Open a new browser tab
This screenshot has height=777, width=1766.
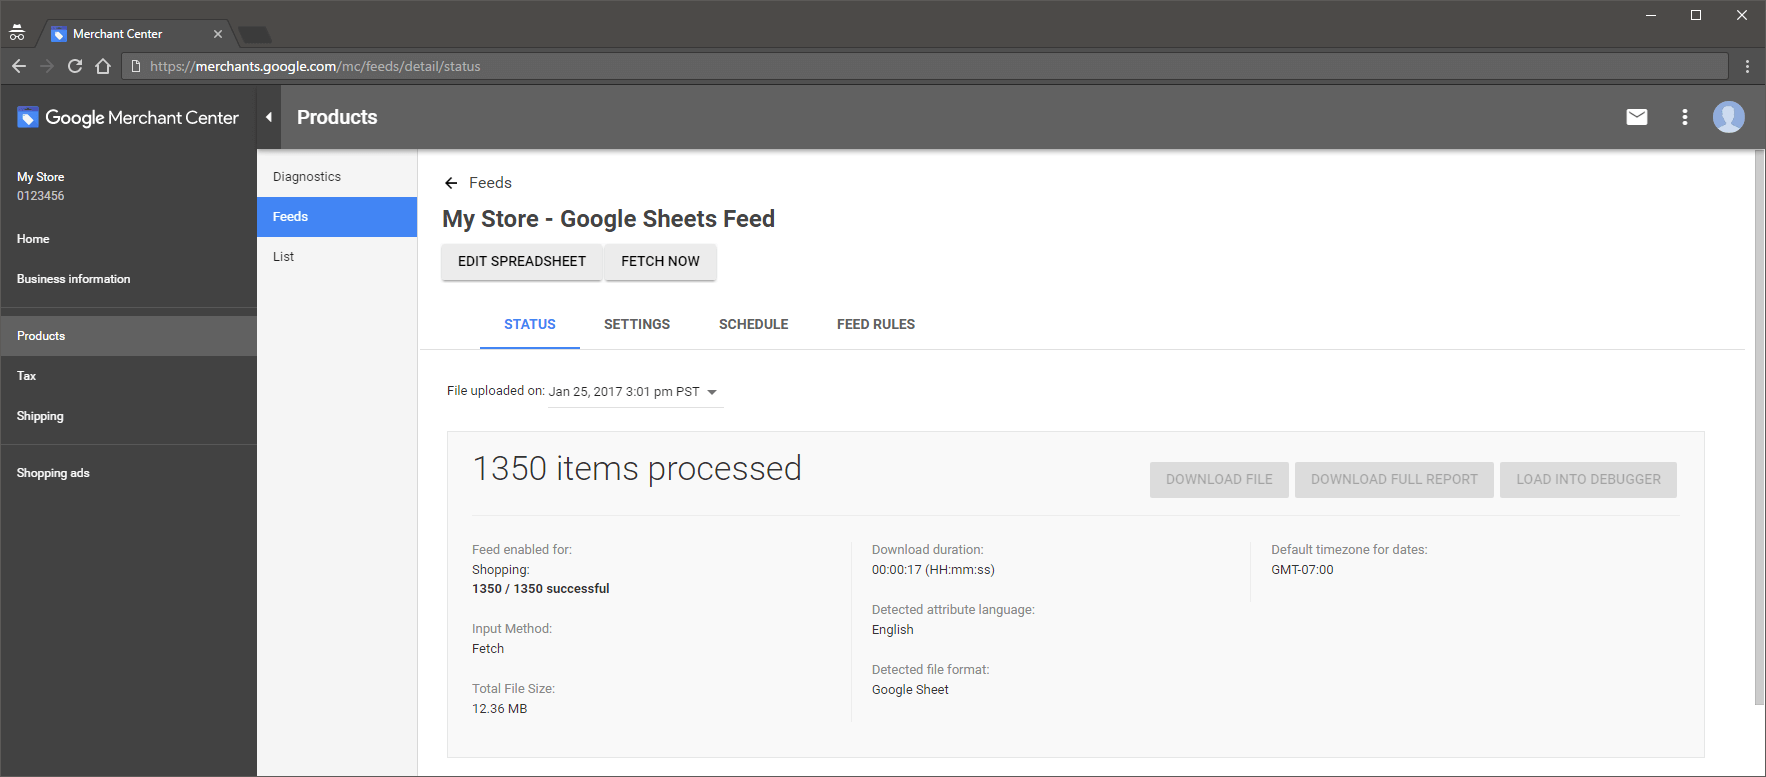coord(255,35)
